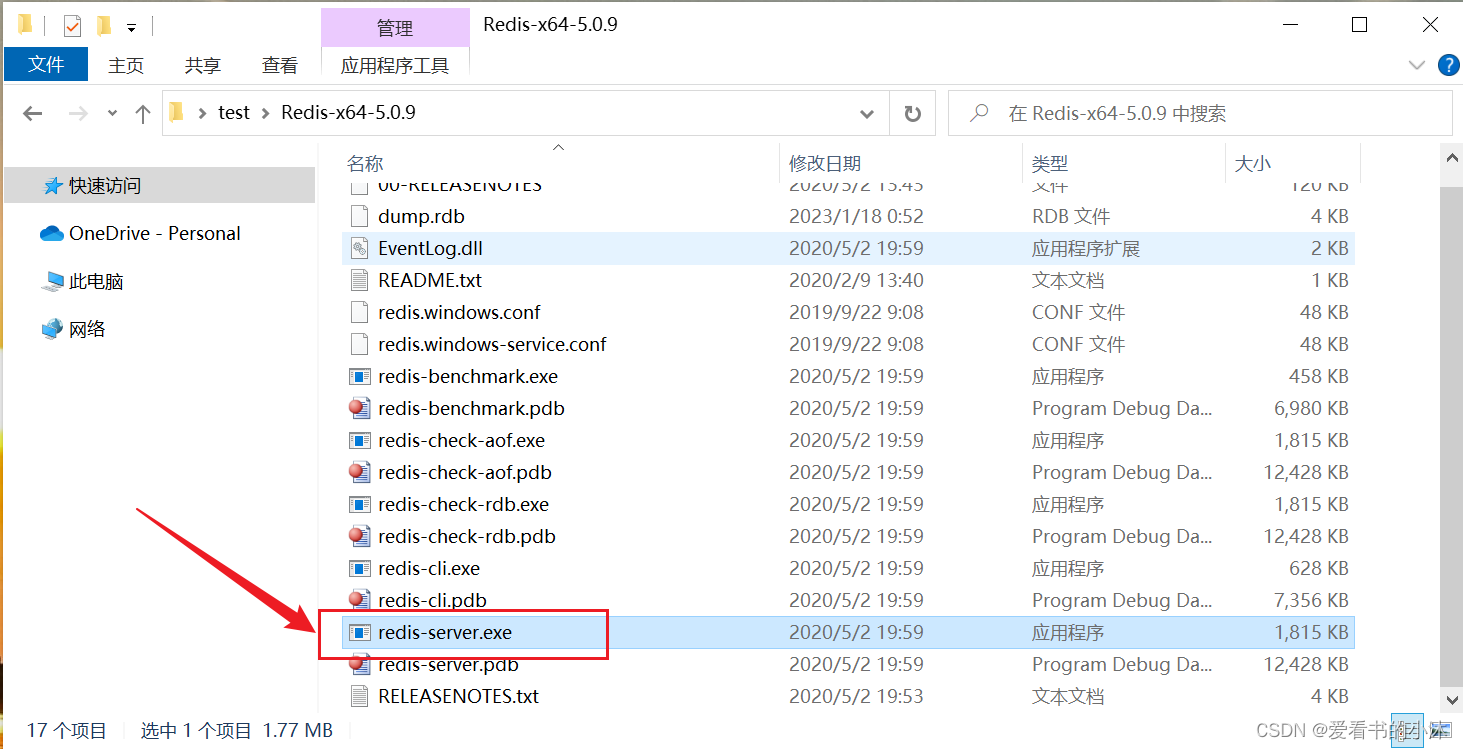
Task: Sort by the 名称 column header
Action: (365, 163)
